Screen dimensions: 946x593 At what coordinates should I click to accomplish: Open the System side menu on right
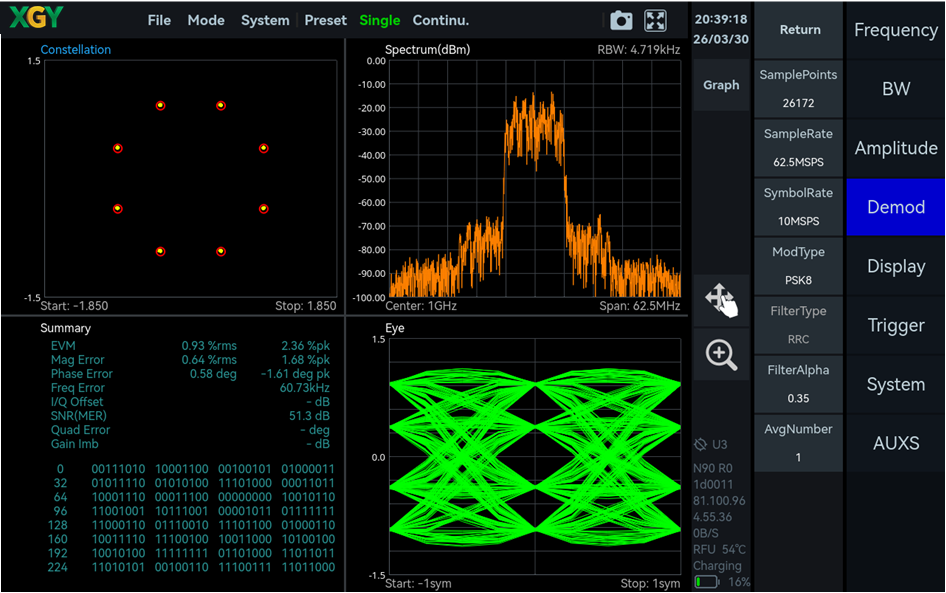896,384
